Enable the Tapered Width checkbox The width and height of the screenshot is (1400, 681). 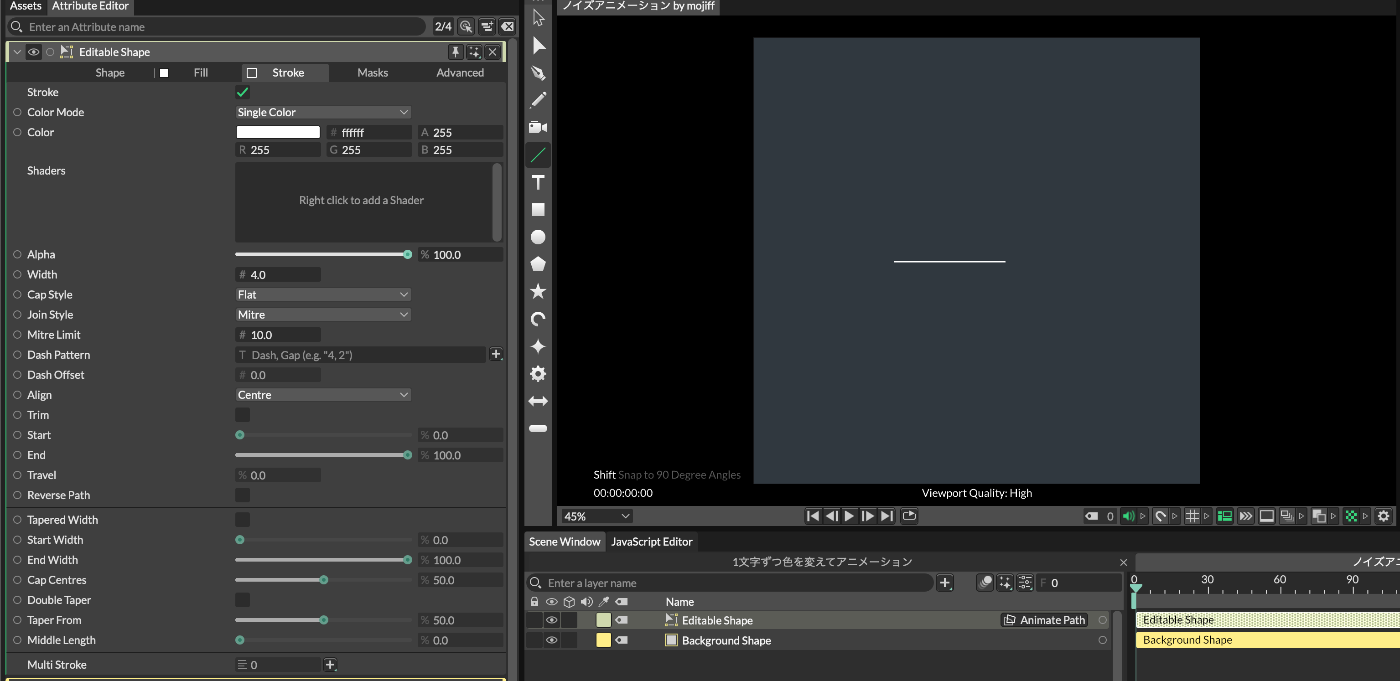pyautogui.click(x=242, y=520)
